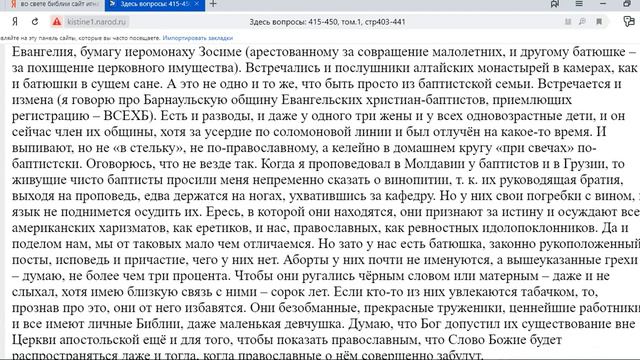Click the page title in the address bar

tap(327, 22)
